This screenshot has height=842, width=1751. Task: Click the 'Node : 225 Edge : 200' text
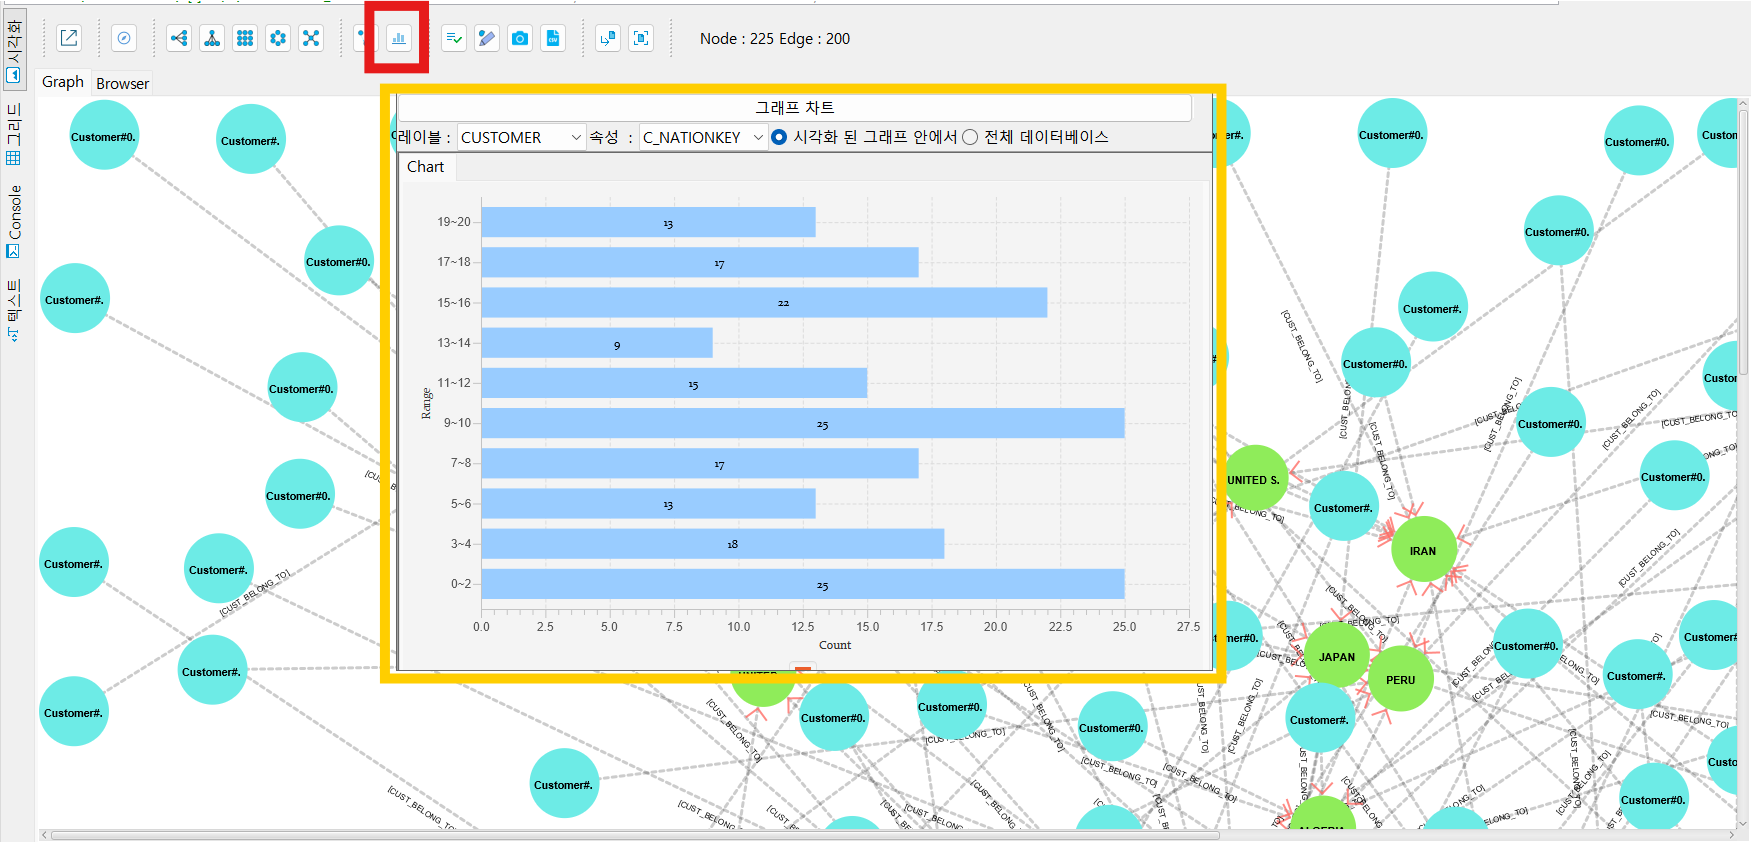pyautogui.click(x=775, y=39)
